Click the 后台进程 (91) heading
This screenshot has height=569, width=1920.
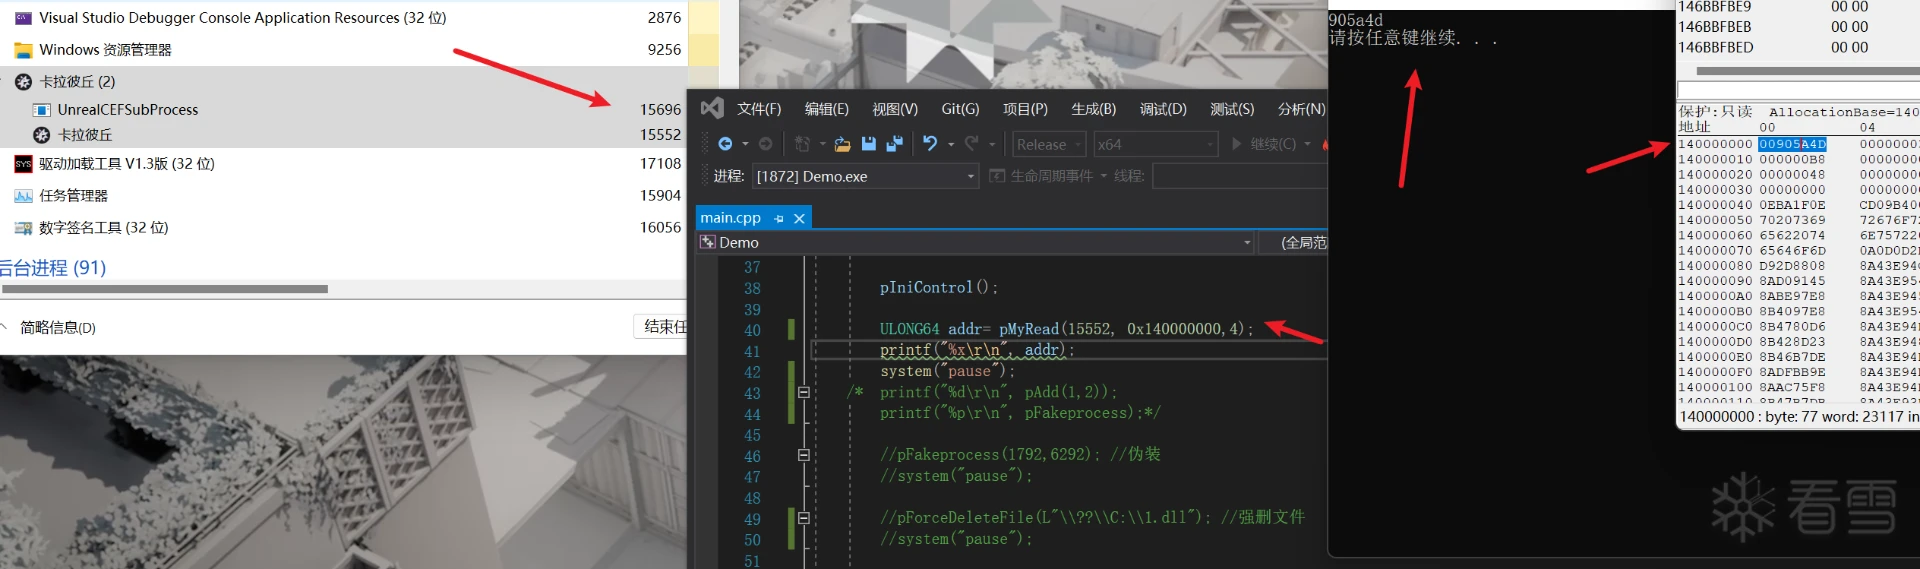click(53, 268)
